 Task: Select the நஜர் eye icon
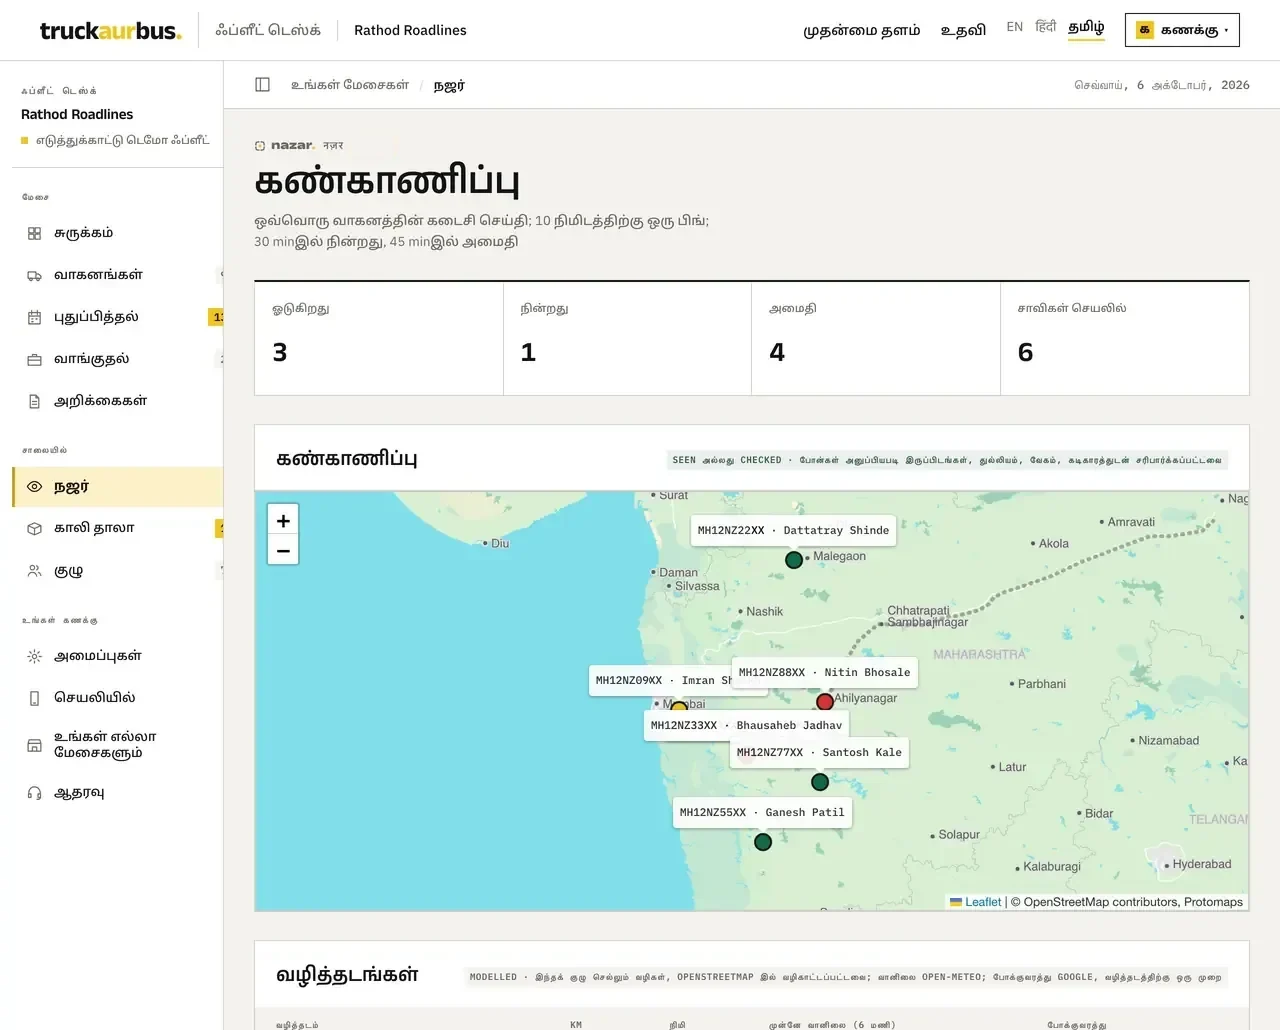[x=34, y=487]
